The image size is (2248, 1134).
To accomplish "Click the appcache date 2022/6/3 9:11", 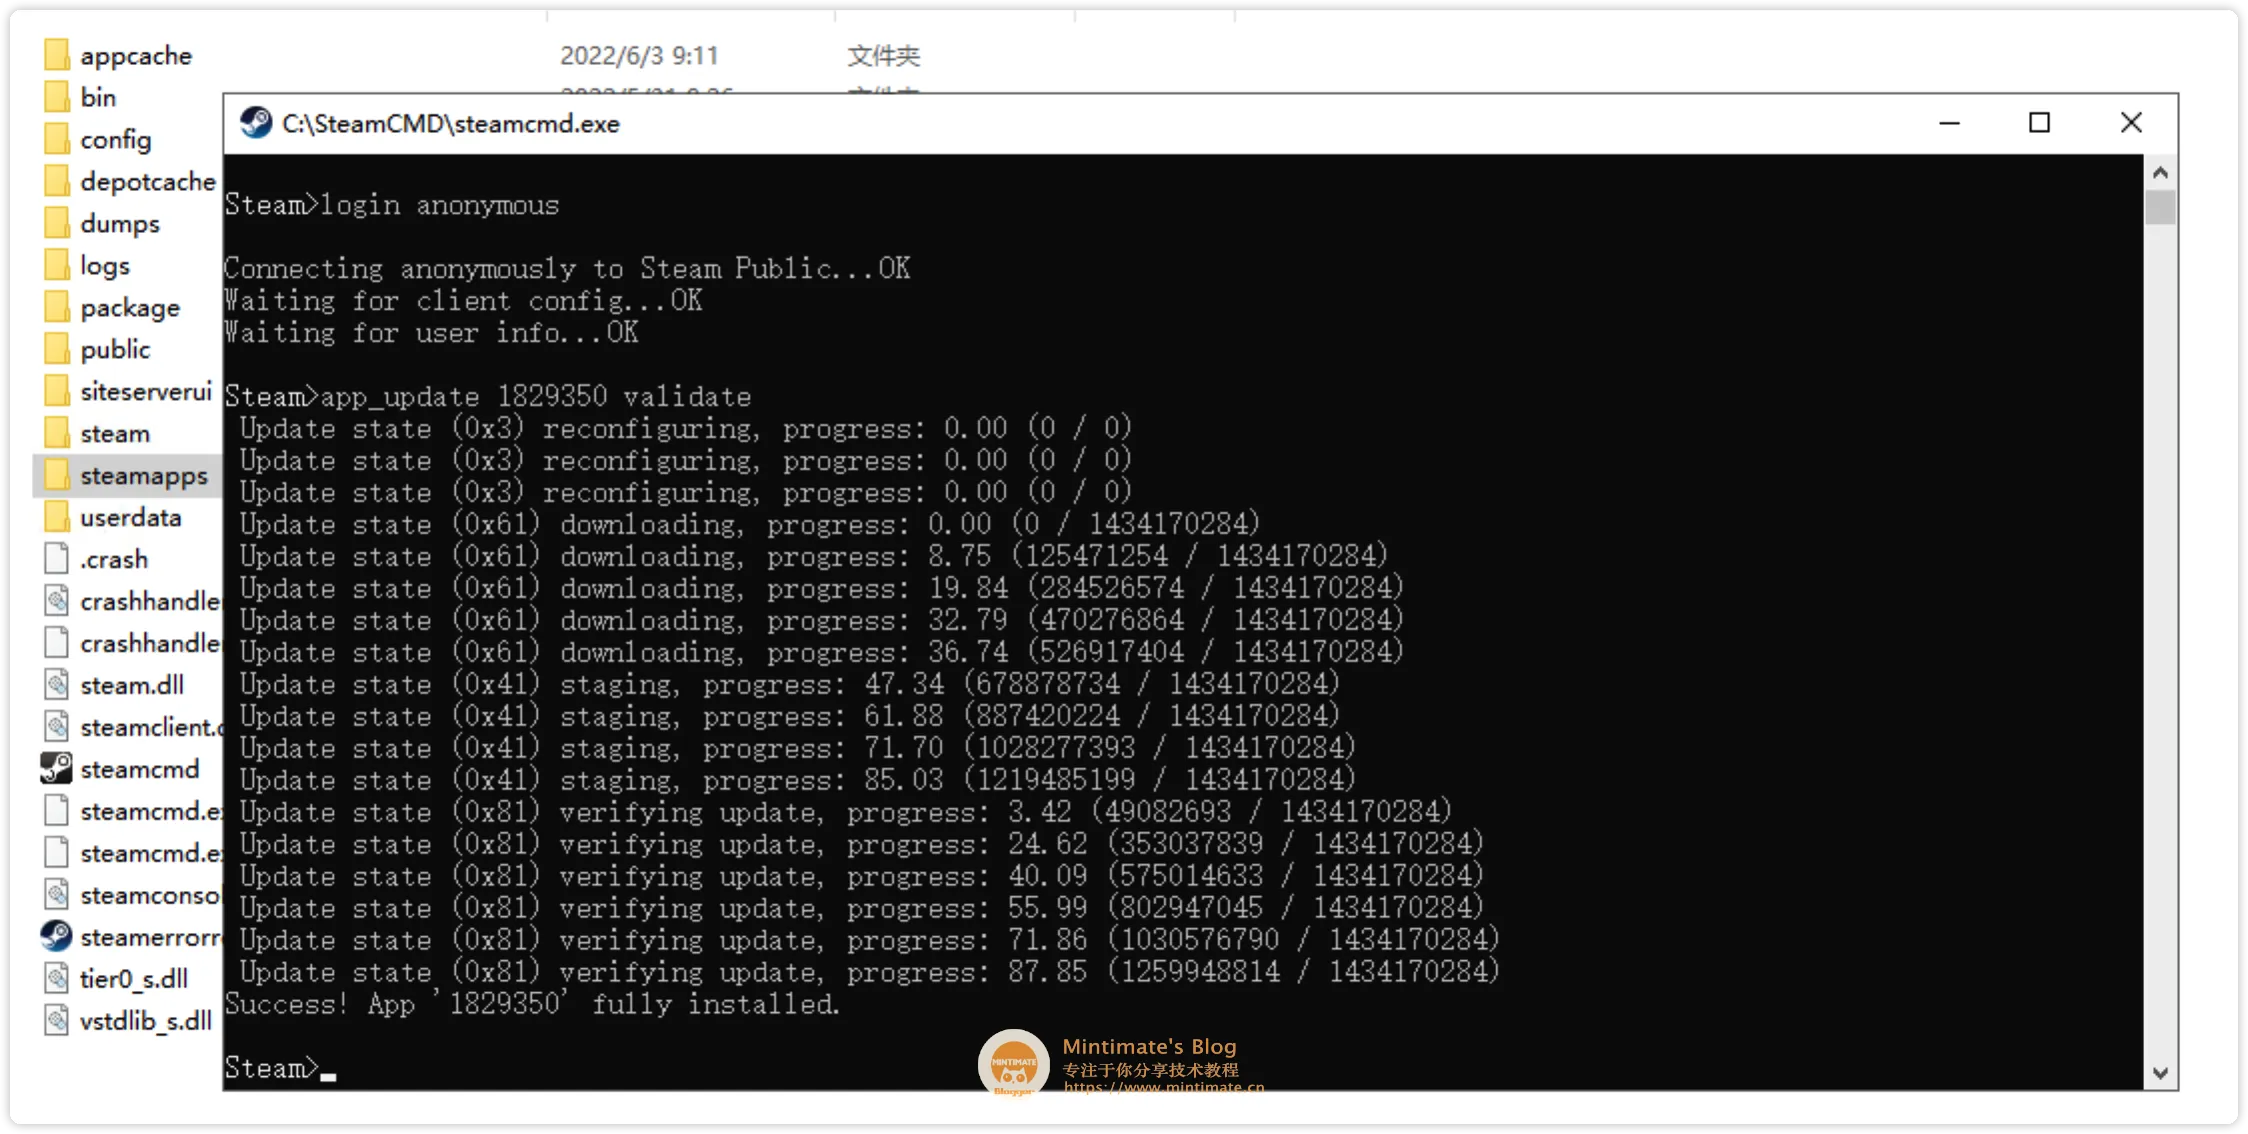I will coord(639,56).
